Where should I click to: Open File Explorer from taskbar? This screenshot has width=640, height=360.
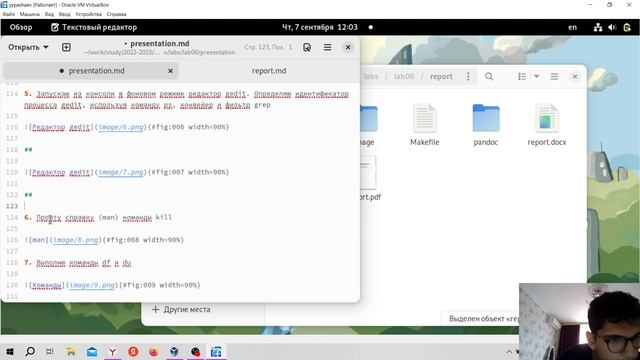[71, 351]
